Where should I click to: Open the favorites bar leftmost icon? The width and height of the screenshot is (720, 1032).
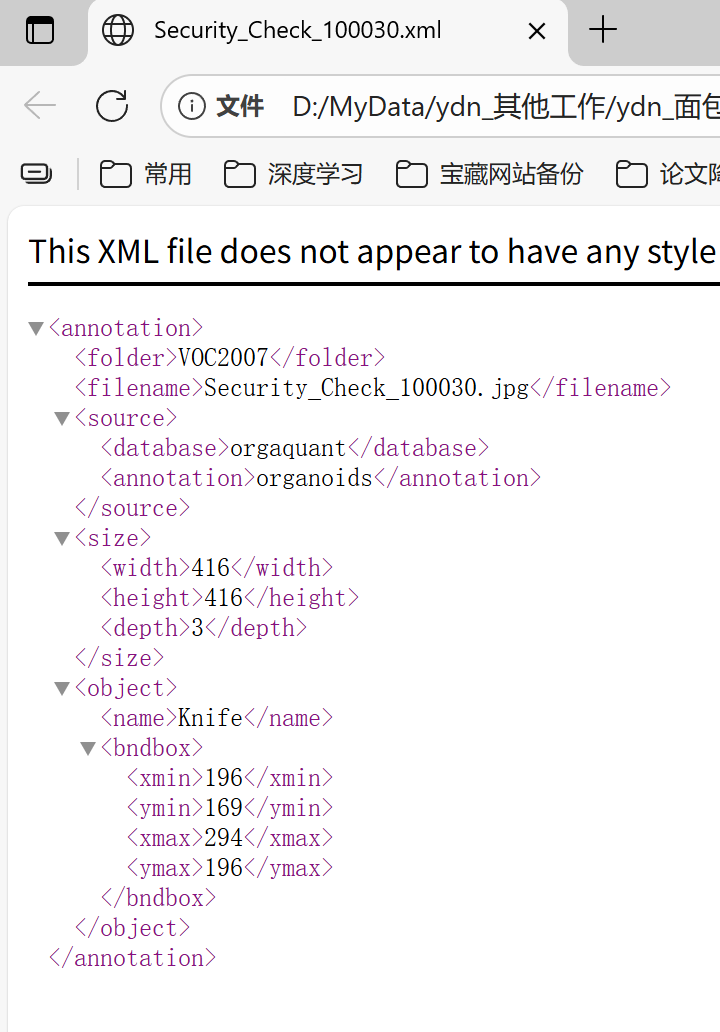(x=37, y=174)
